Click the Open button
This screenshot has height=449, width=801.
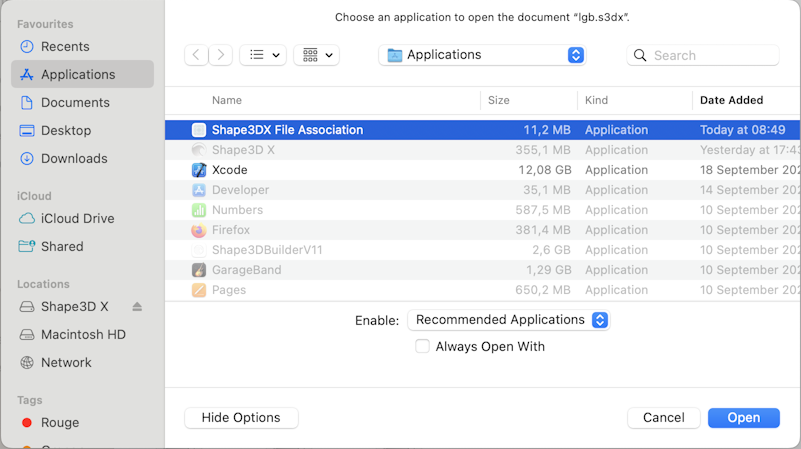click(x=744, y=418)
